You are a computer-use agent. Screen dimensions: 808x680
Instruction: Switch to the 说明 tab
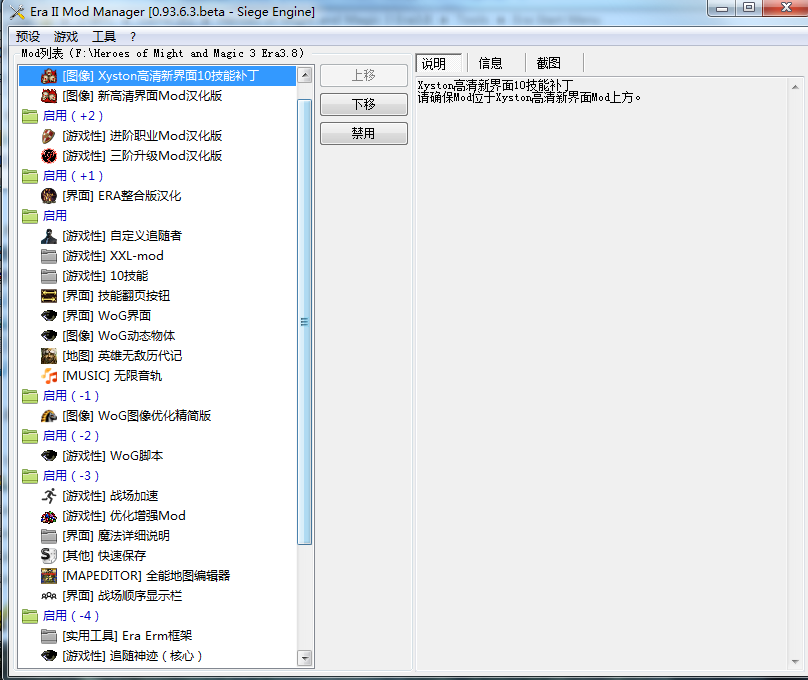(439, 63)
